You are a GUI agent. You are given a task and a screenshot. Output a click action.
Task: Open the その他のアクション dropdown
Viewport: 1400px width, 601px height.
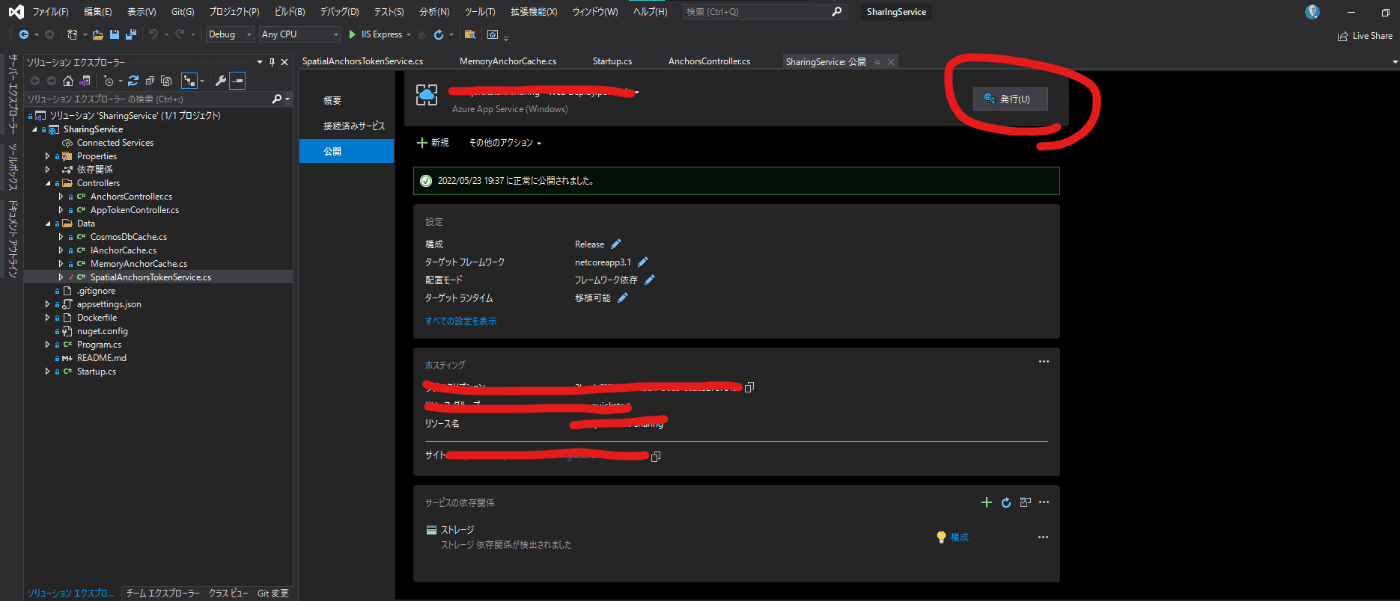click(x=505, y=143)
